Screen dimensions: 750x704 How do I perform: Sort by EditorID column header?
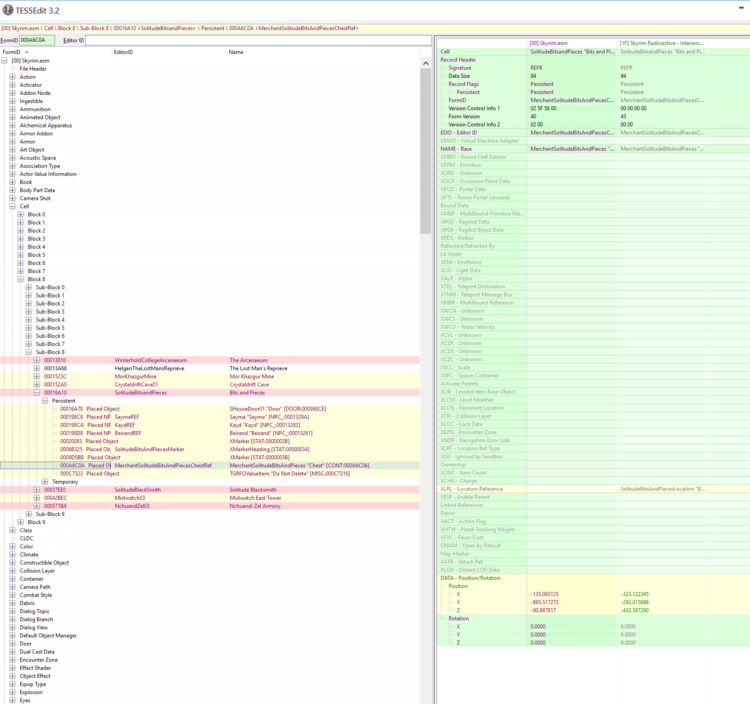(x=123, y=52)
